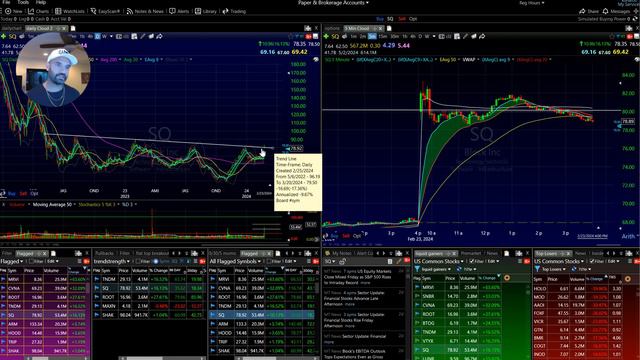Click the green plus icon on the left chart

click(4, 37)
